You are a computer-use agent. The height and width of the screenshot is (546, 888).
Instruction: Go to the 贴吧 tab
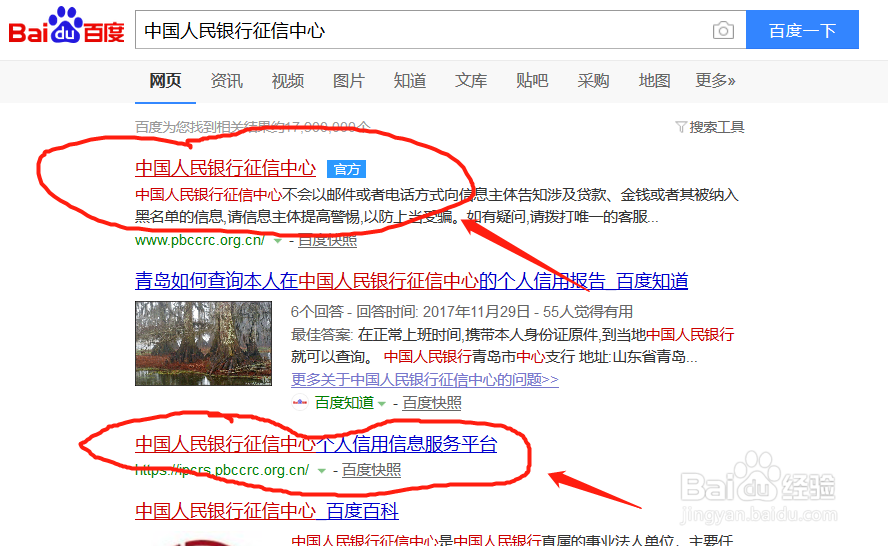click(x=532, y=81)
